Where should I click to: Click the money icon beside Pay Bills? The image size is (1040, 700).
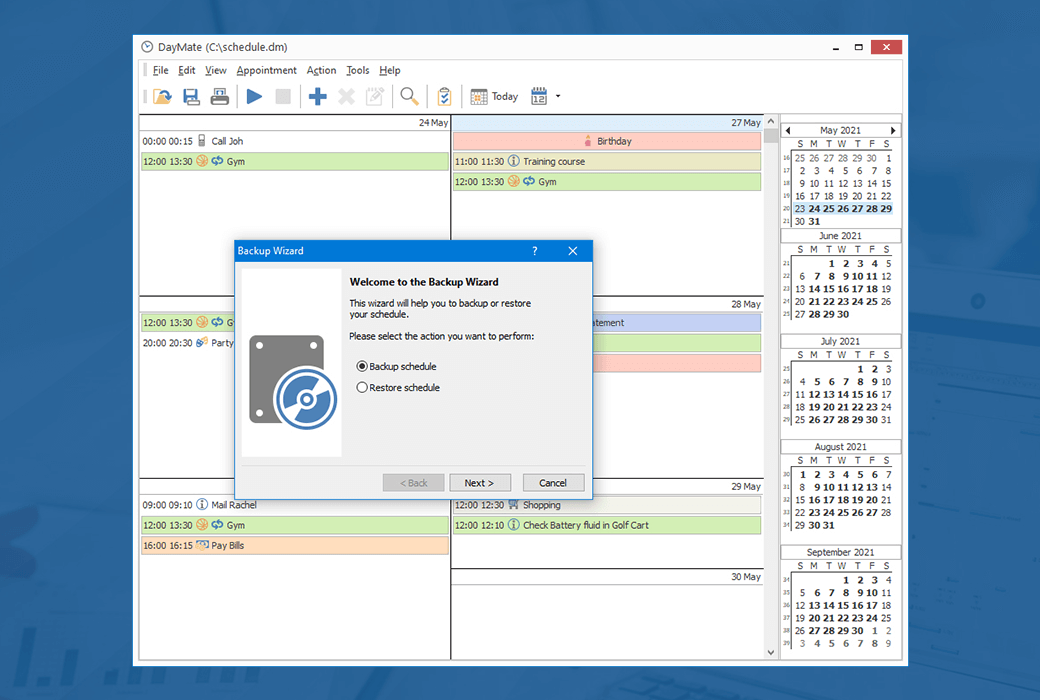pyautogui.click(x=202, y=545)
